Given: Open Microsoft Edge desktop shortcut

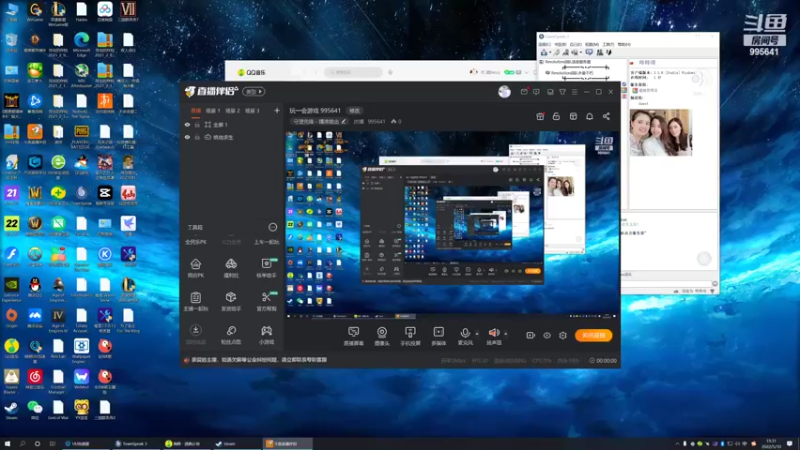Looking at the screenshot, I should [x=82, y=45].
